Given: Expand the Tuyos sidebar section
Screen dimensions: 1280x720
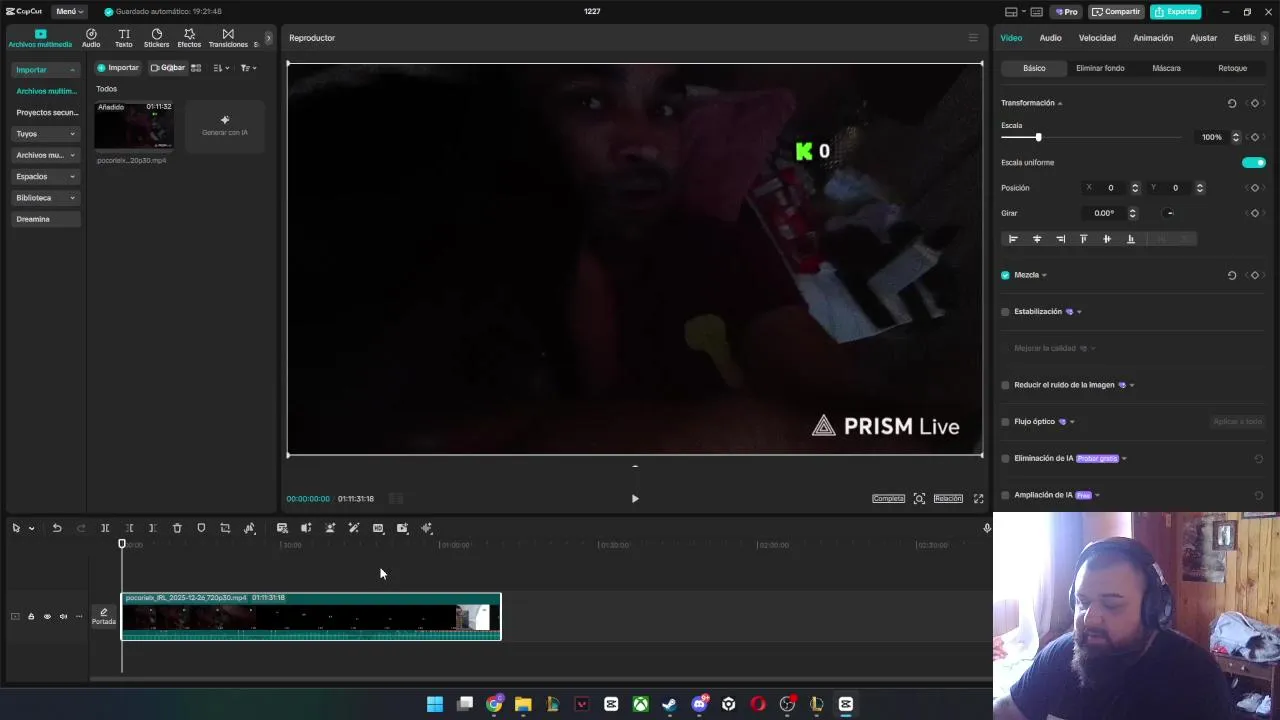Looking at the screenshot, I should pos(45,133).
